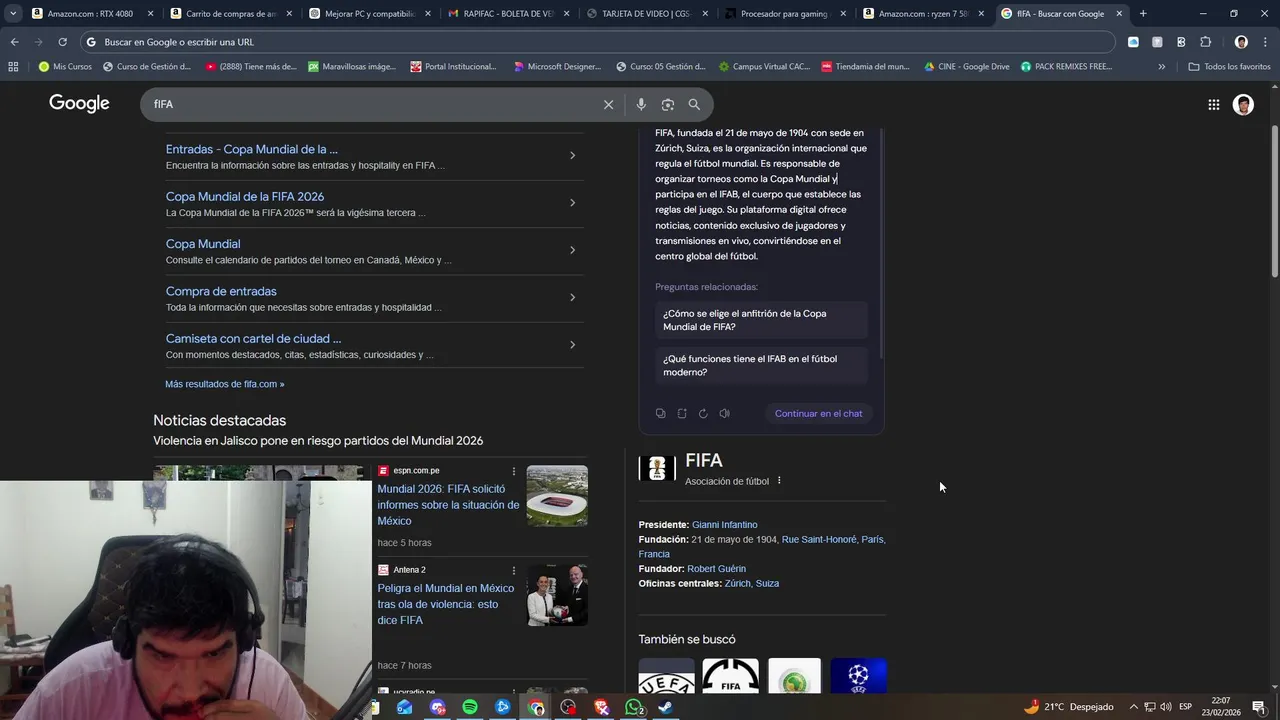
Task: Open stadium thumbnail of ESPN article
Action: coord(557,496)
